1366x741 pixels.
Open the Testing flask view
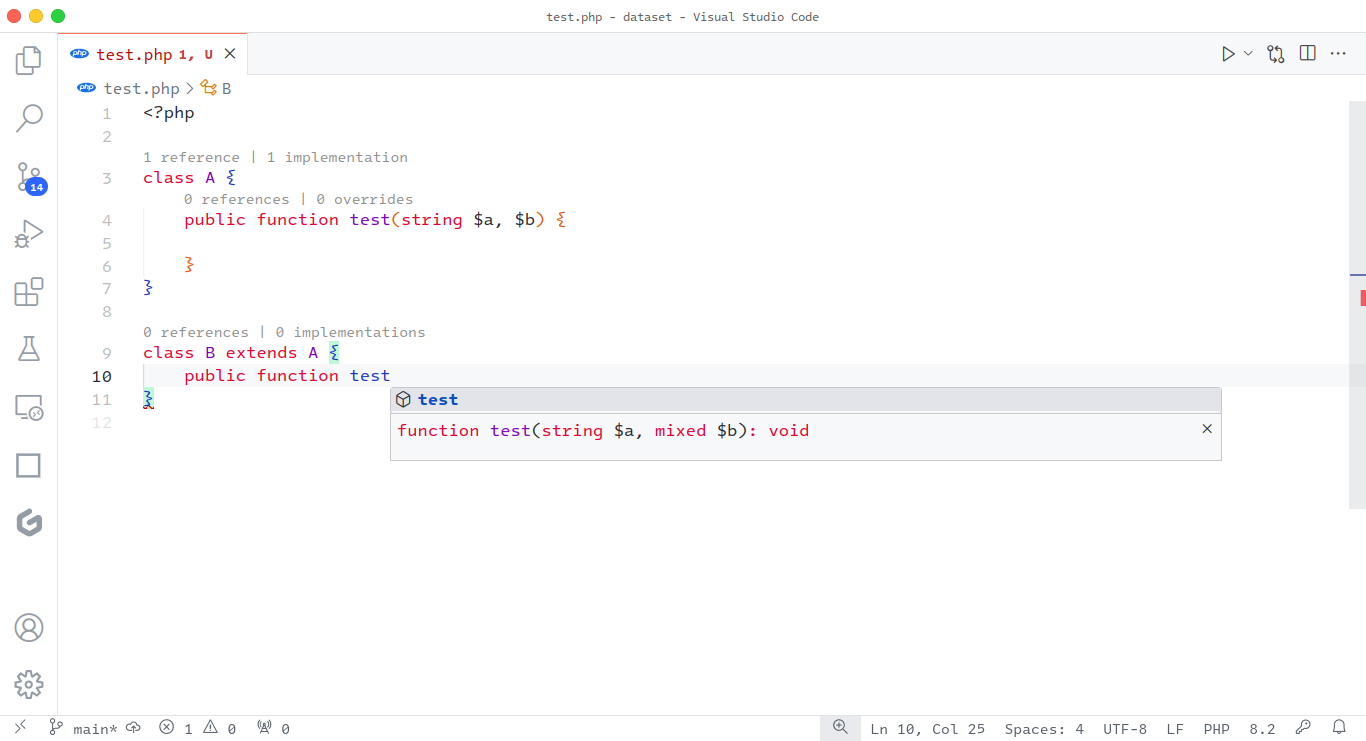click(29, 349)
